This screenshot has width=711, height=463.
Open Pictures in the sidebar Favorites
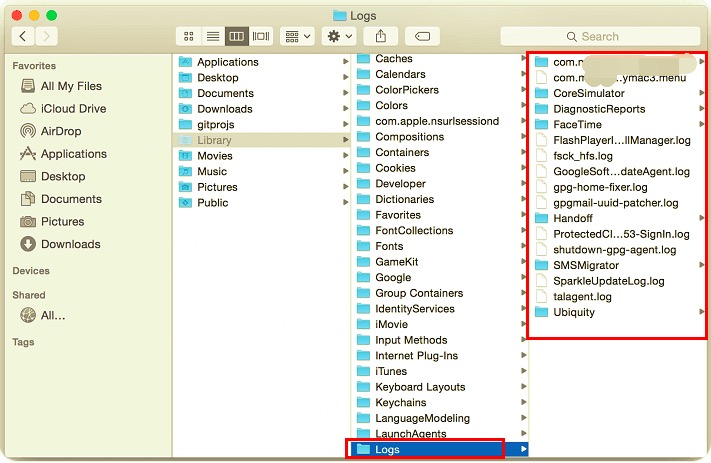pyautogui.click(x=53, y=222)
